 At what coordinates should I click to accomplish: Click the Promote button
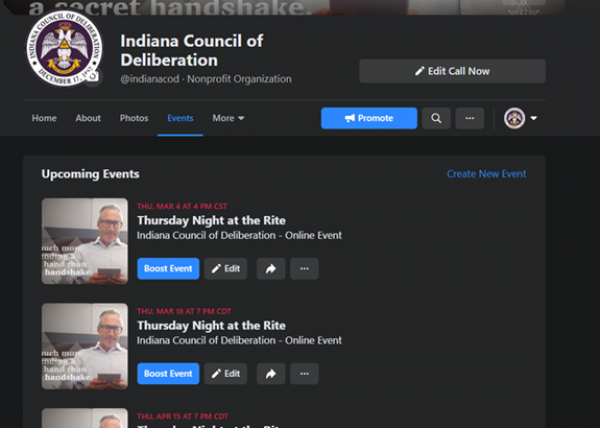pyautogui.click(x=369, y=118)
